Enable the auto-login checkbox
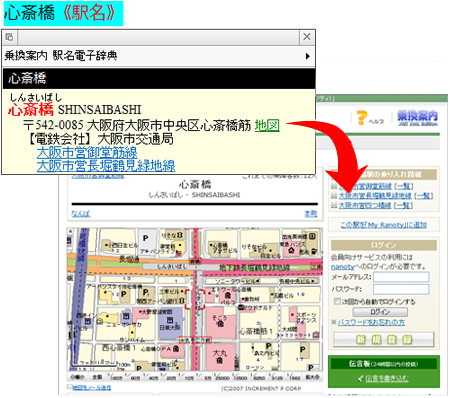 (337, 301)
